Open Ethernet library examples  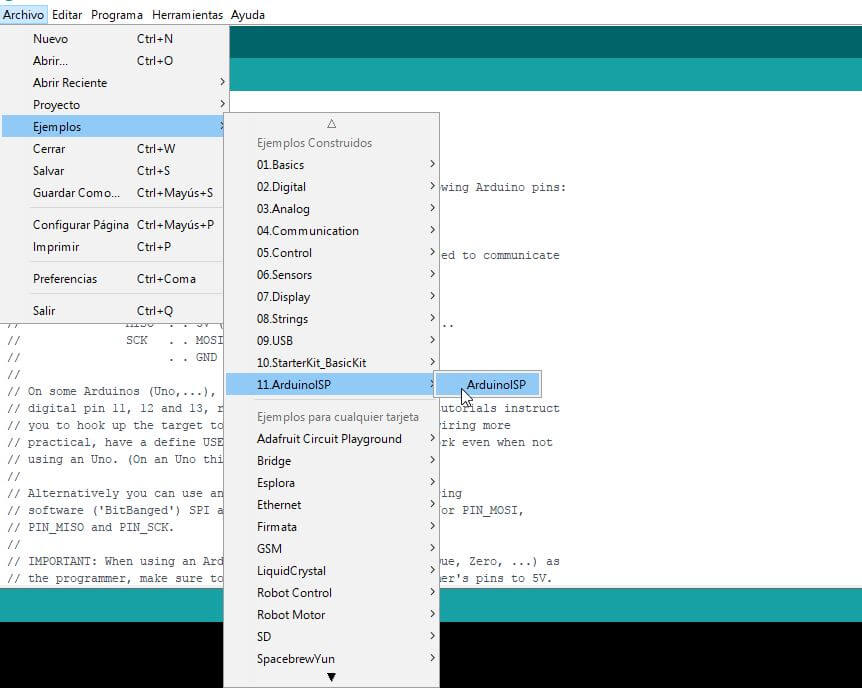(331, 505)
